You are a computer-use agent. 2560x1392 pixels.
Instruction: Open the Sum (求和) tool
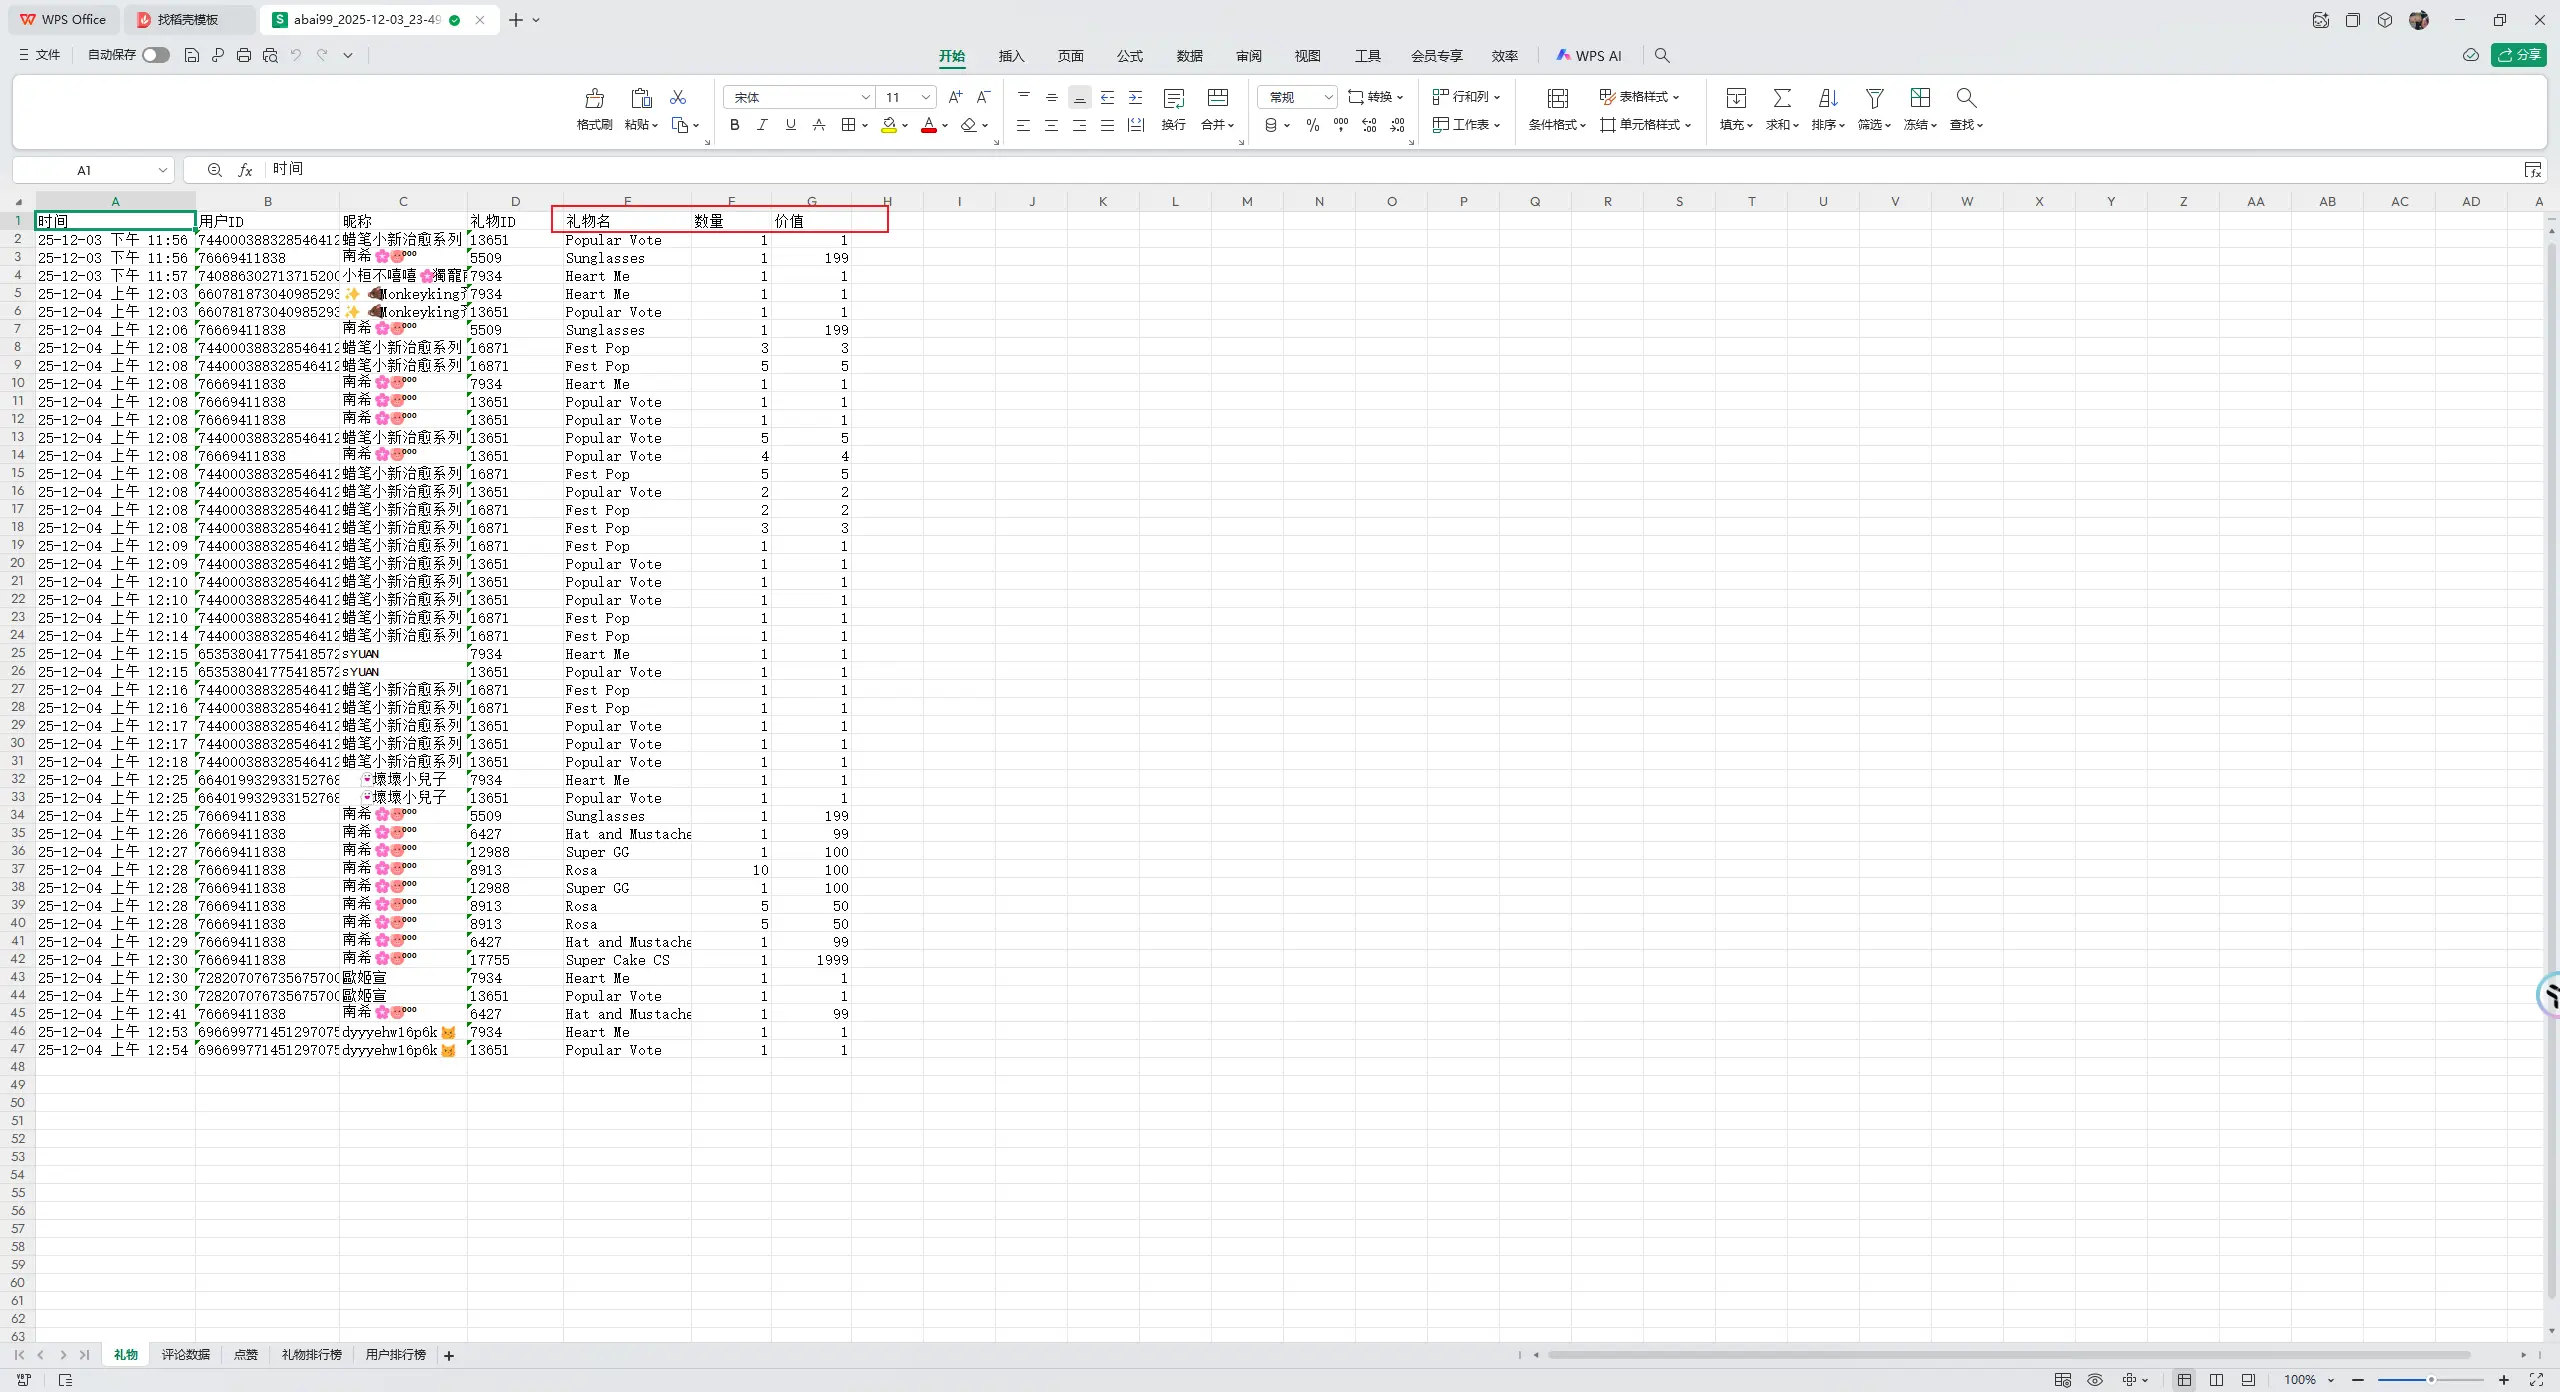pyautogui.click(x=1781, y=98)
